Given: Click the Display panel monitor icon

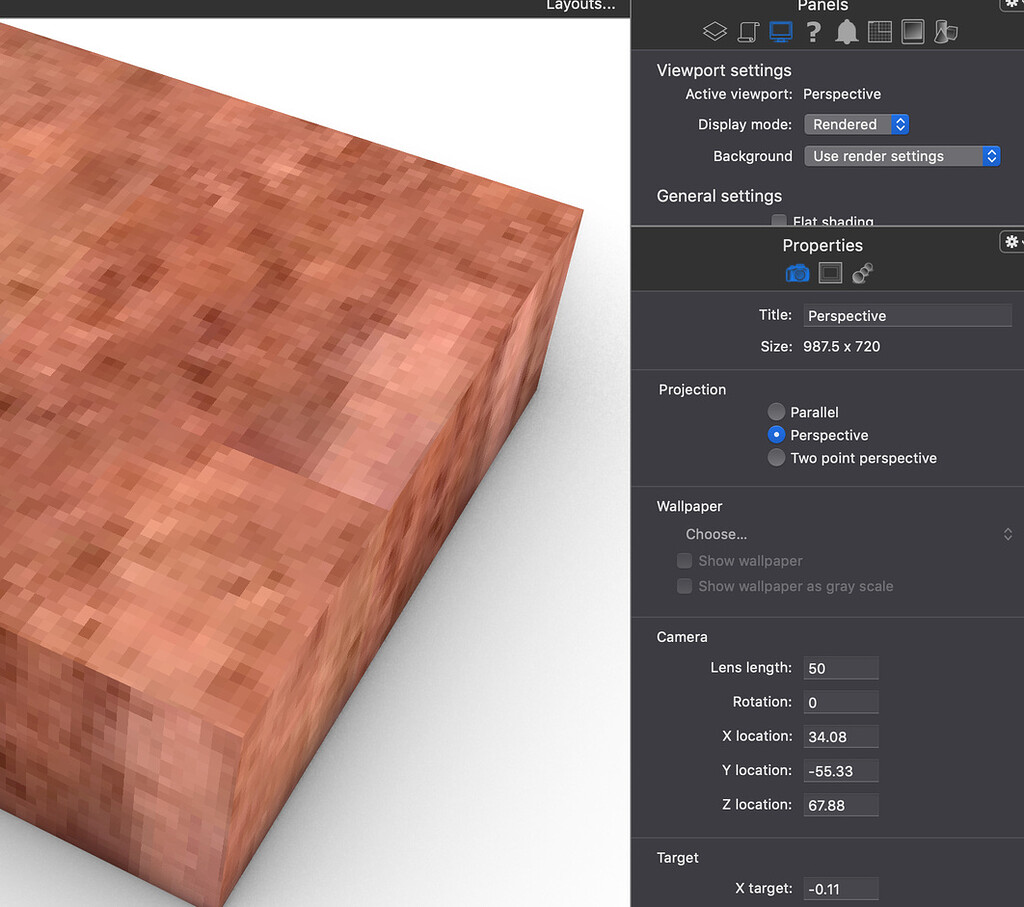Looking at the screenshot, I should click(x=781, y=31).
